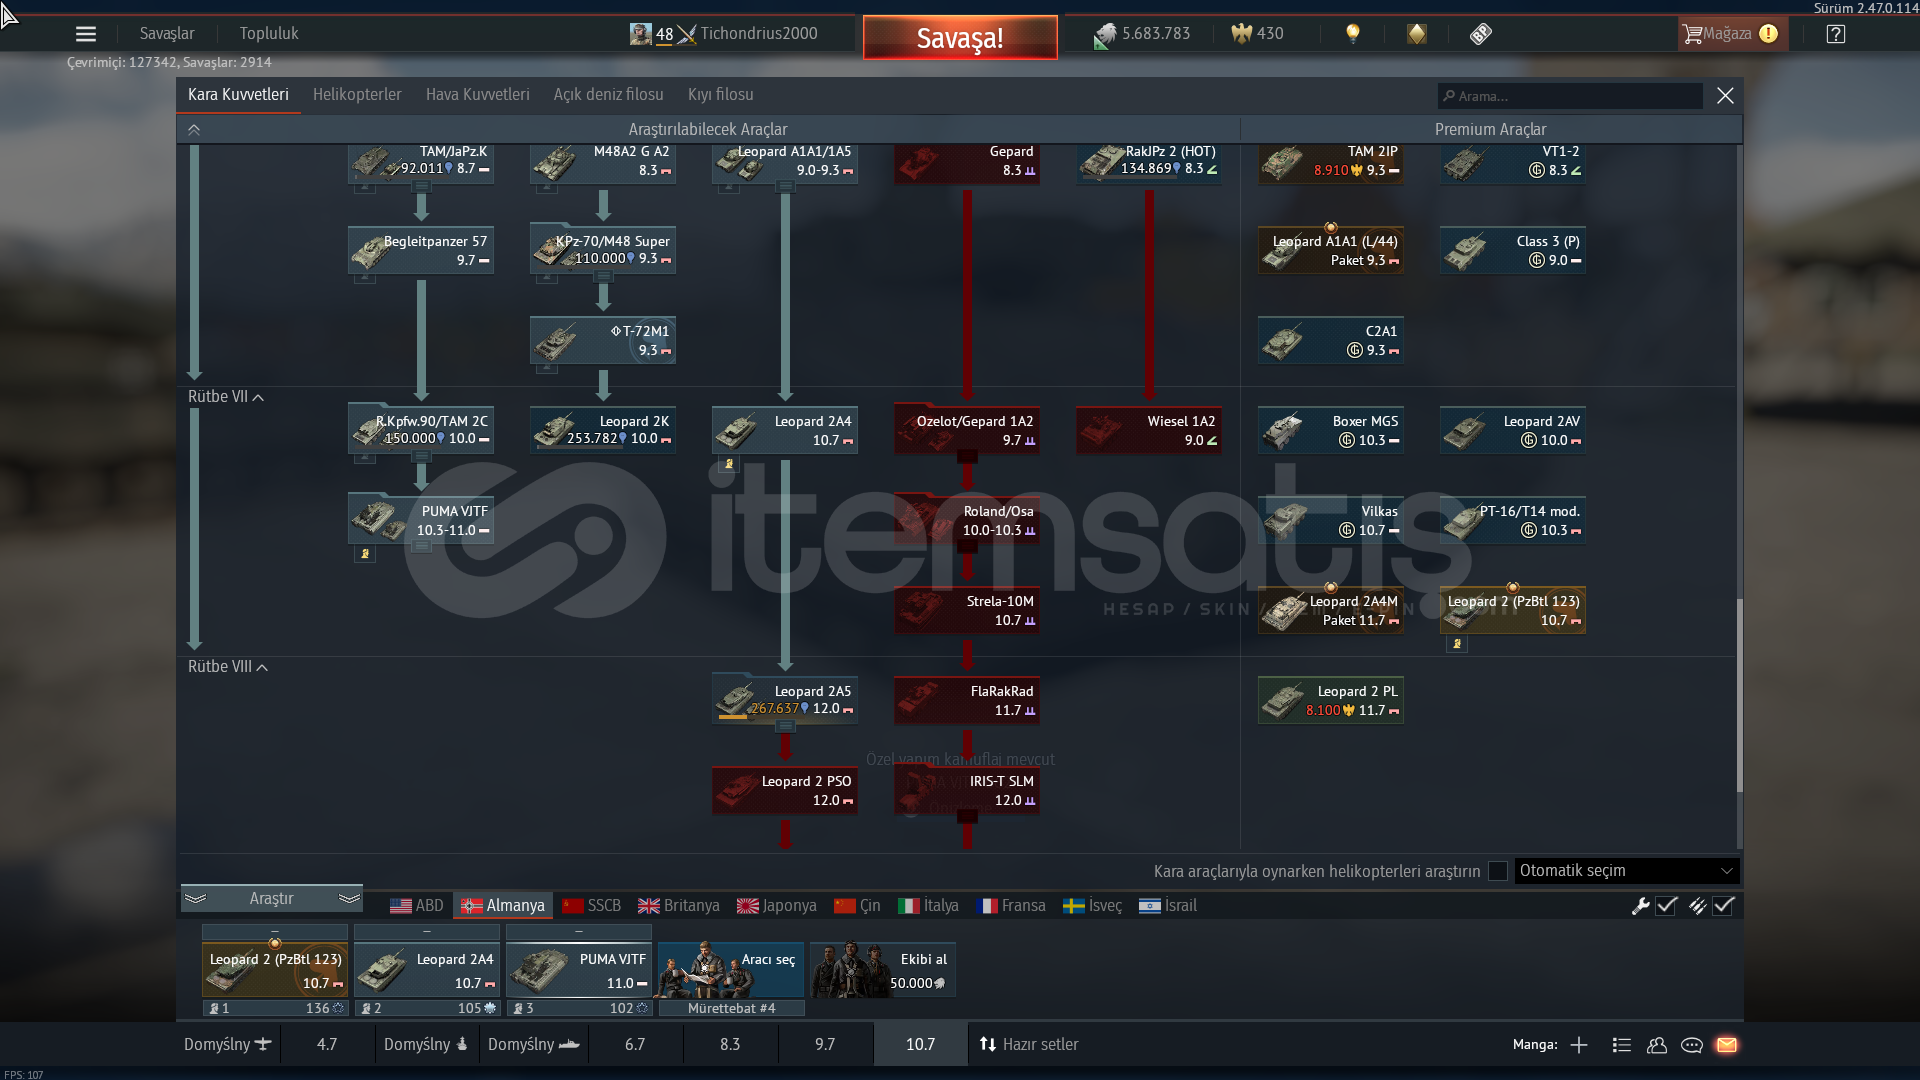Select the 8.3 preset

(x=730, y=1045)
